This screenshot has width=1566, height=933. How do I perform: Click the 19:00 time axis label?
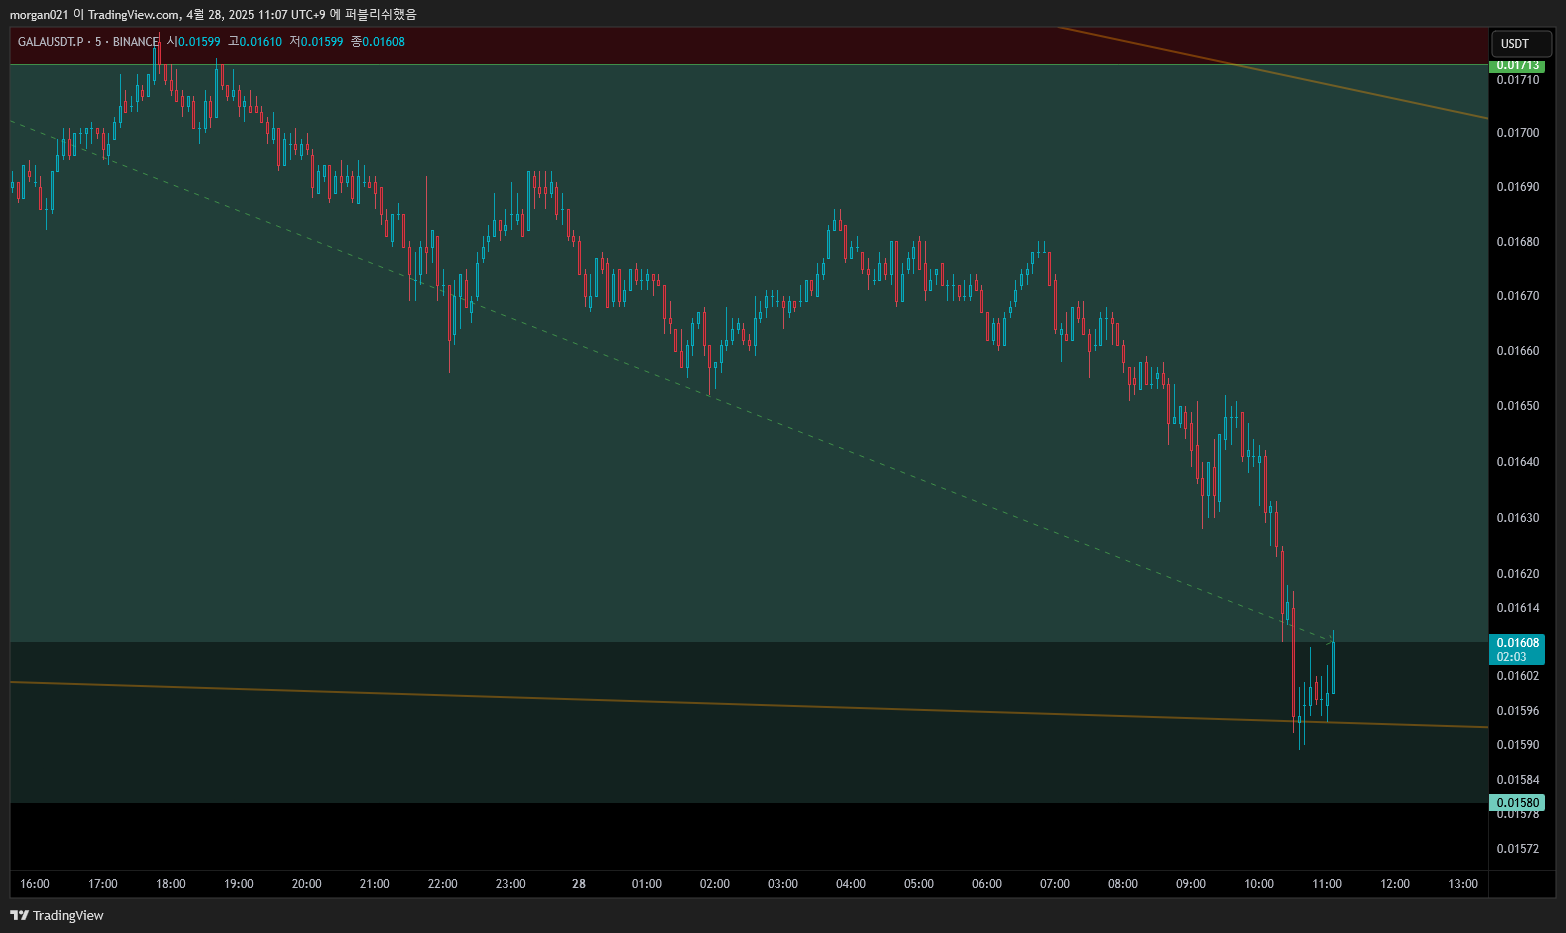(x=239, y=884)
